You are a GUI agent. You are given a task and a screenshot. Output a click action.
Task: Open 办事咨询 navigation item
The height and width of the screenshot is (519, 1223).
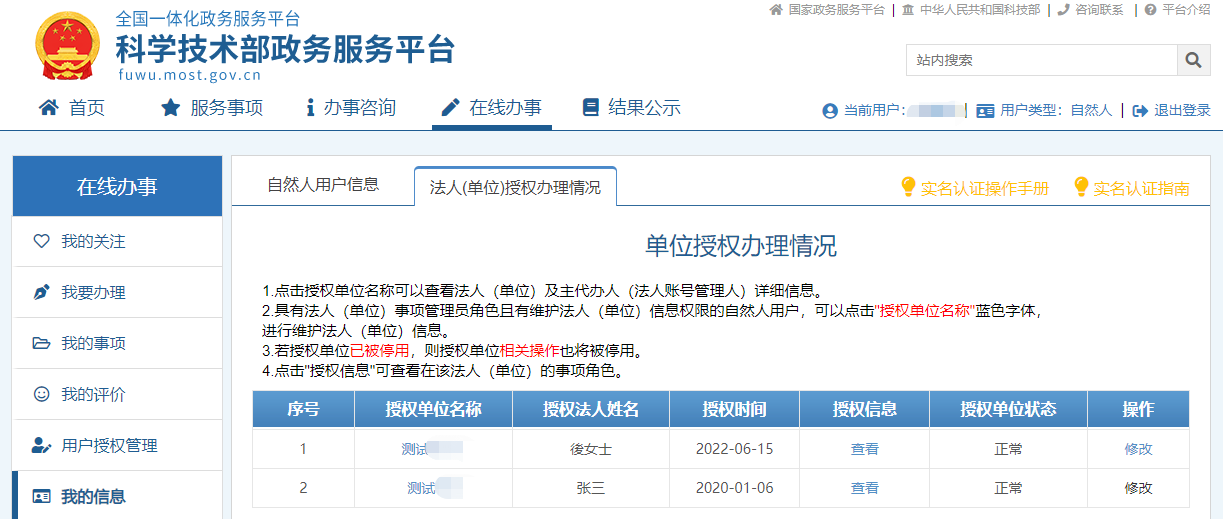(x=350, y=108)
